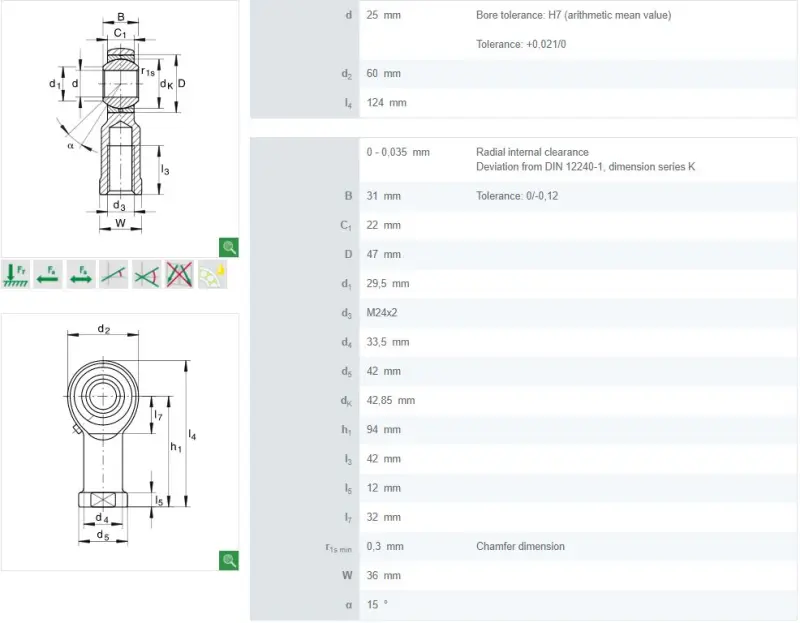Select the l4 124 mm row

click(x=523, y=103)
